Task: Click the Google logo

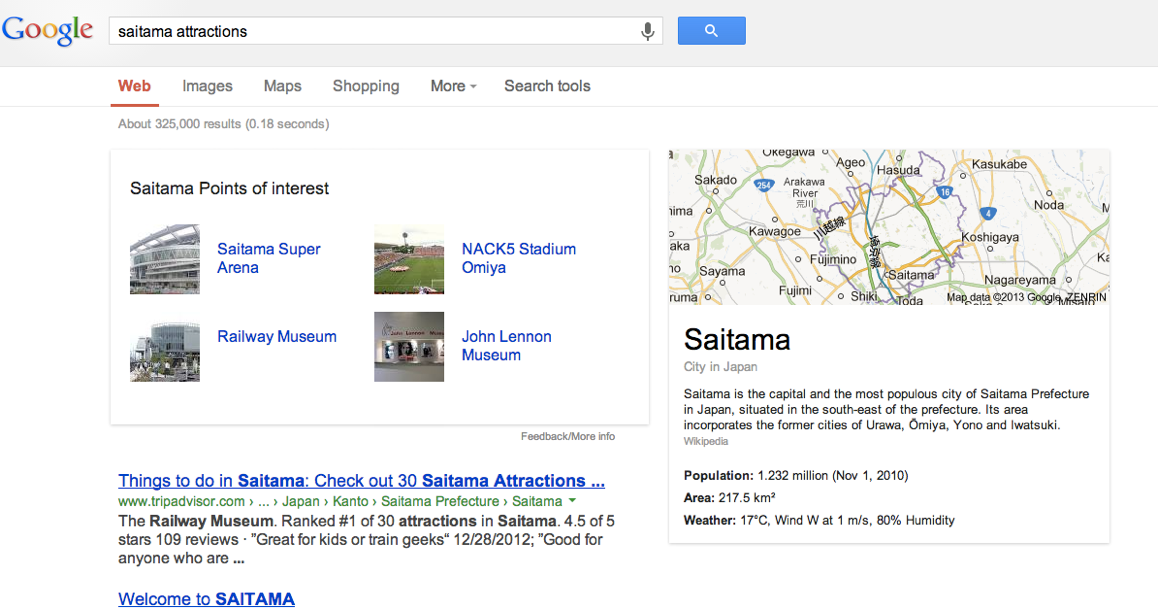Action: click(x=47, y=30)
